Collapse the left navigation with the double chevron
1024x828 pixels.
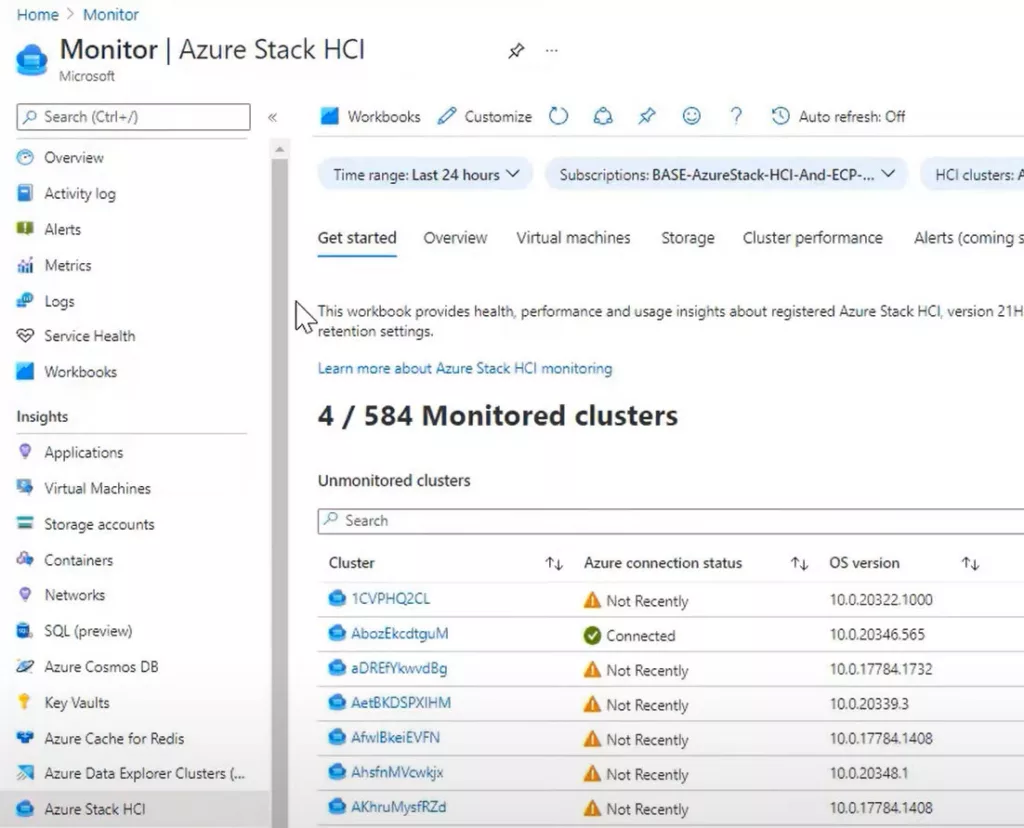(x=272, y=118)
